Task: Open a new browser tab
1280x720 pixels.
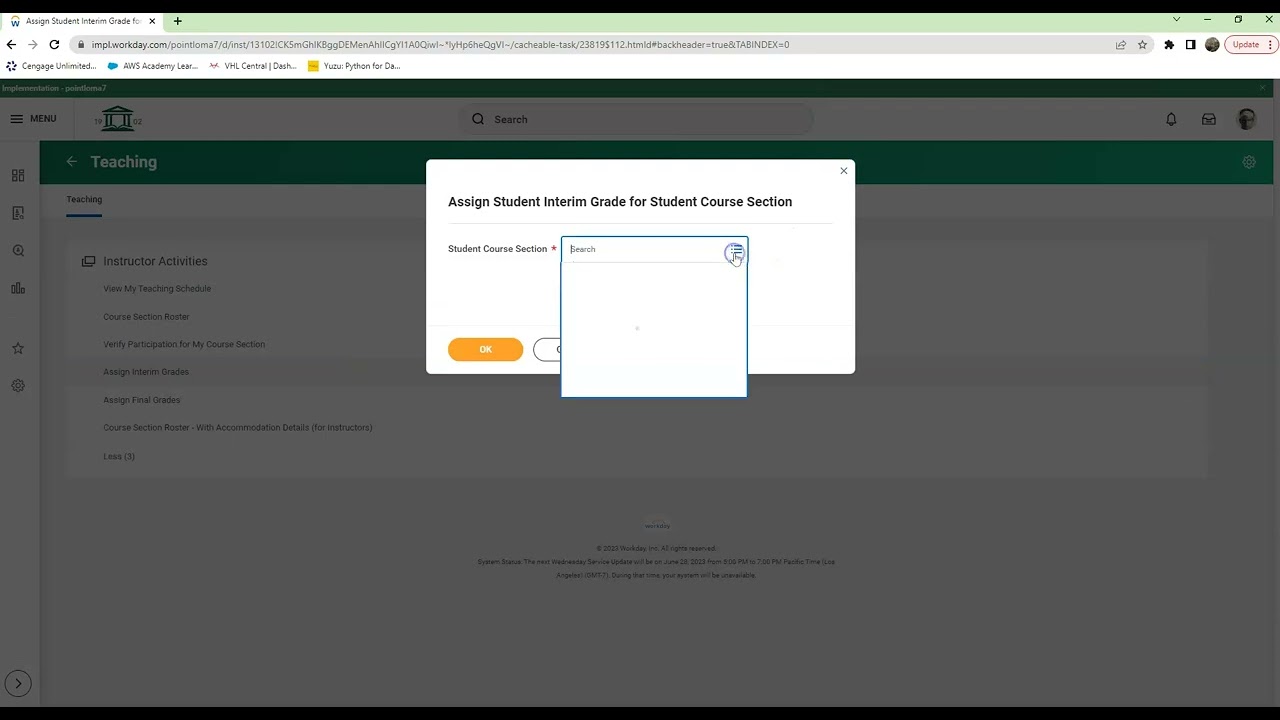Action: [178, 21]
